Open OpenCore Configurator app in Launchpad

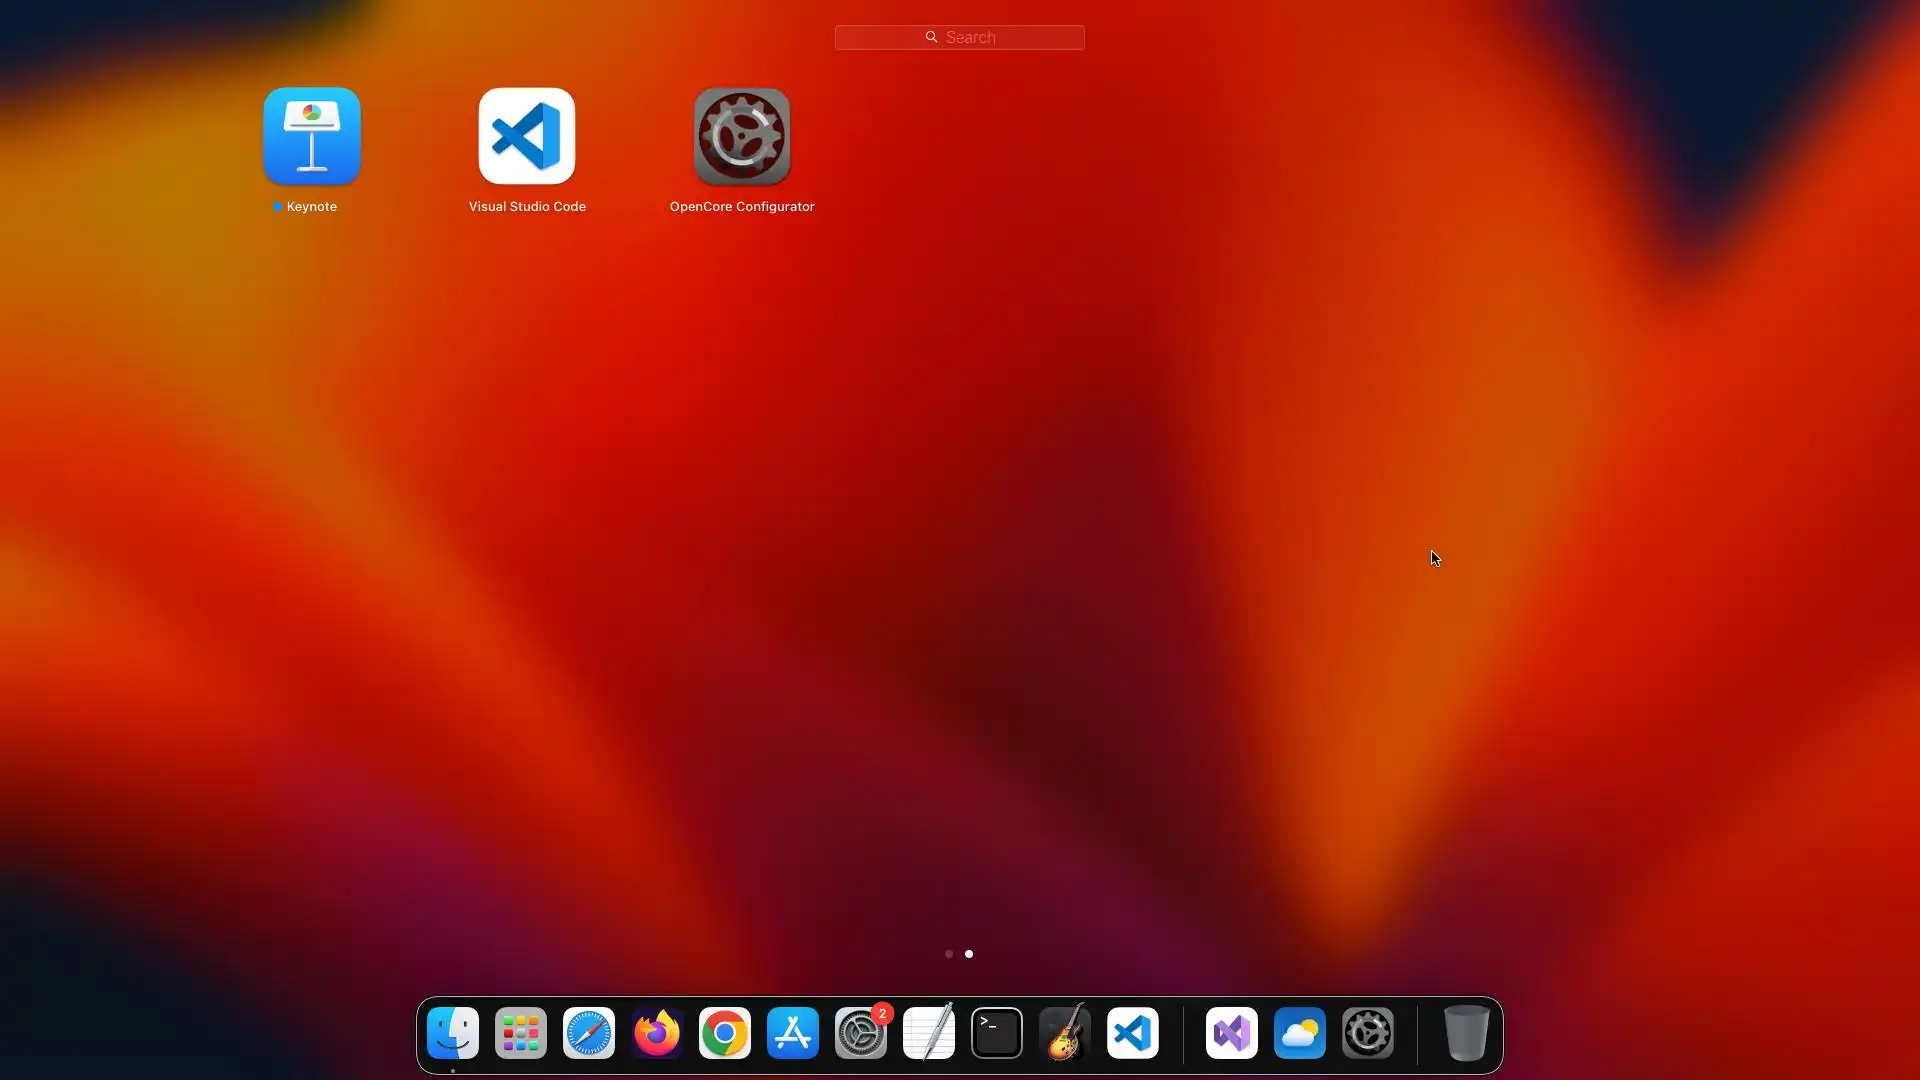pyautogui.click(x=742, y=137)
